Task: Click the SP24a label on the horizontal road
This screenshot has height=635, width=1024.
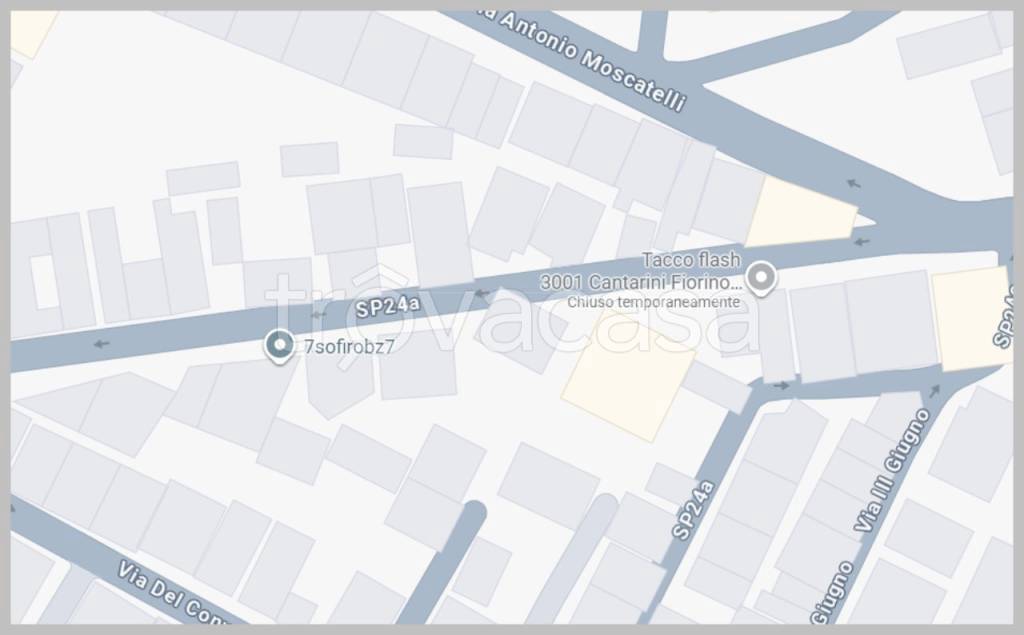Action: tap(388, 306)
